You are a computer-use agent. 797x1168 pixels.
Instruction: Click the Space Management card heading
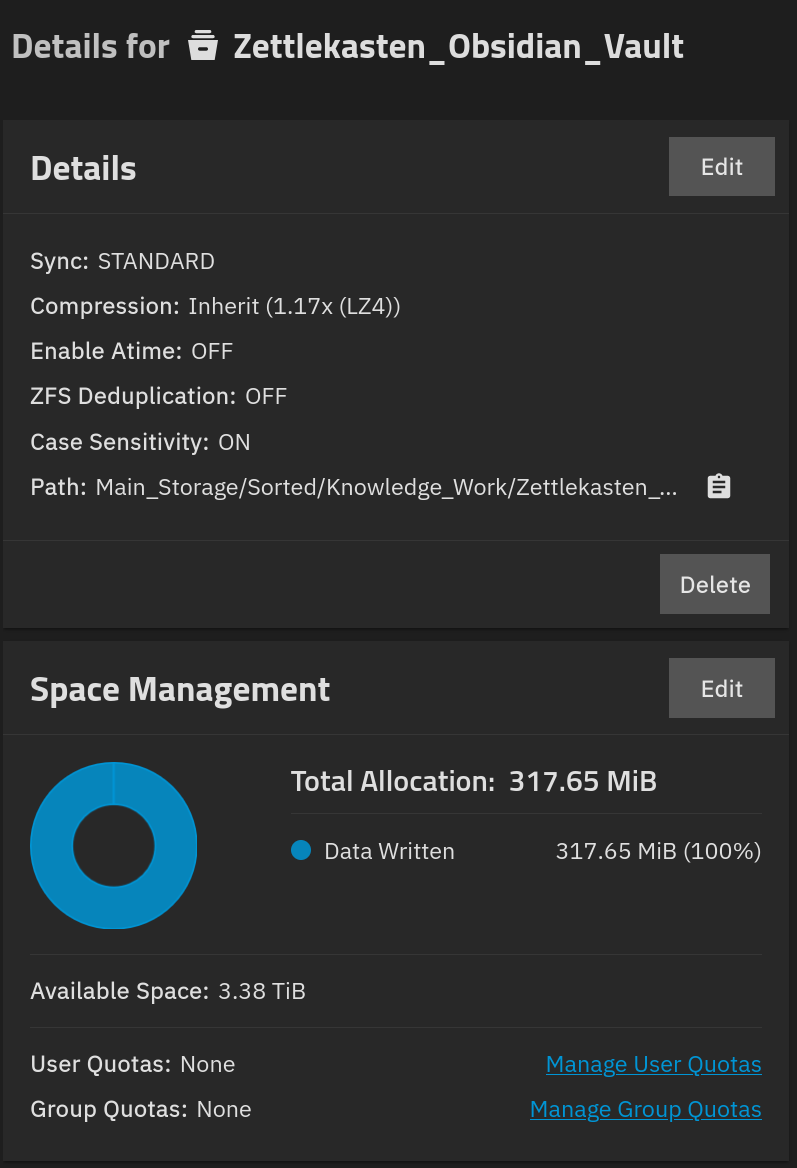[x=180, y=690]
